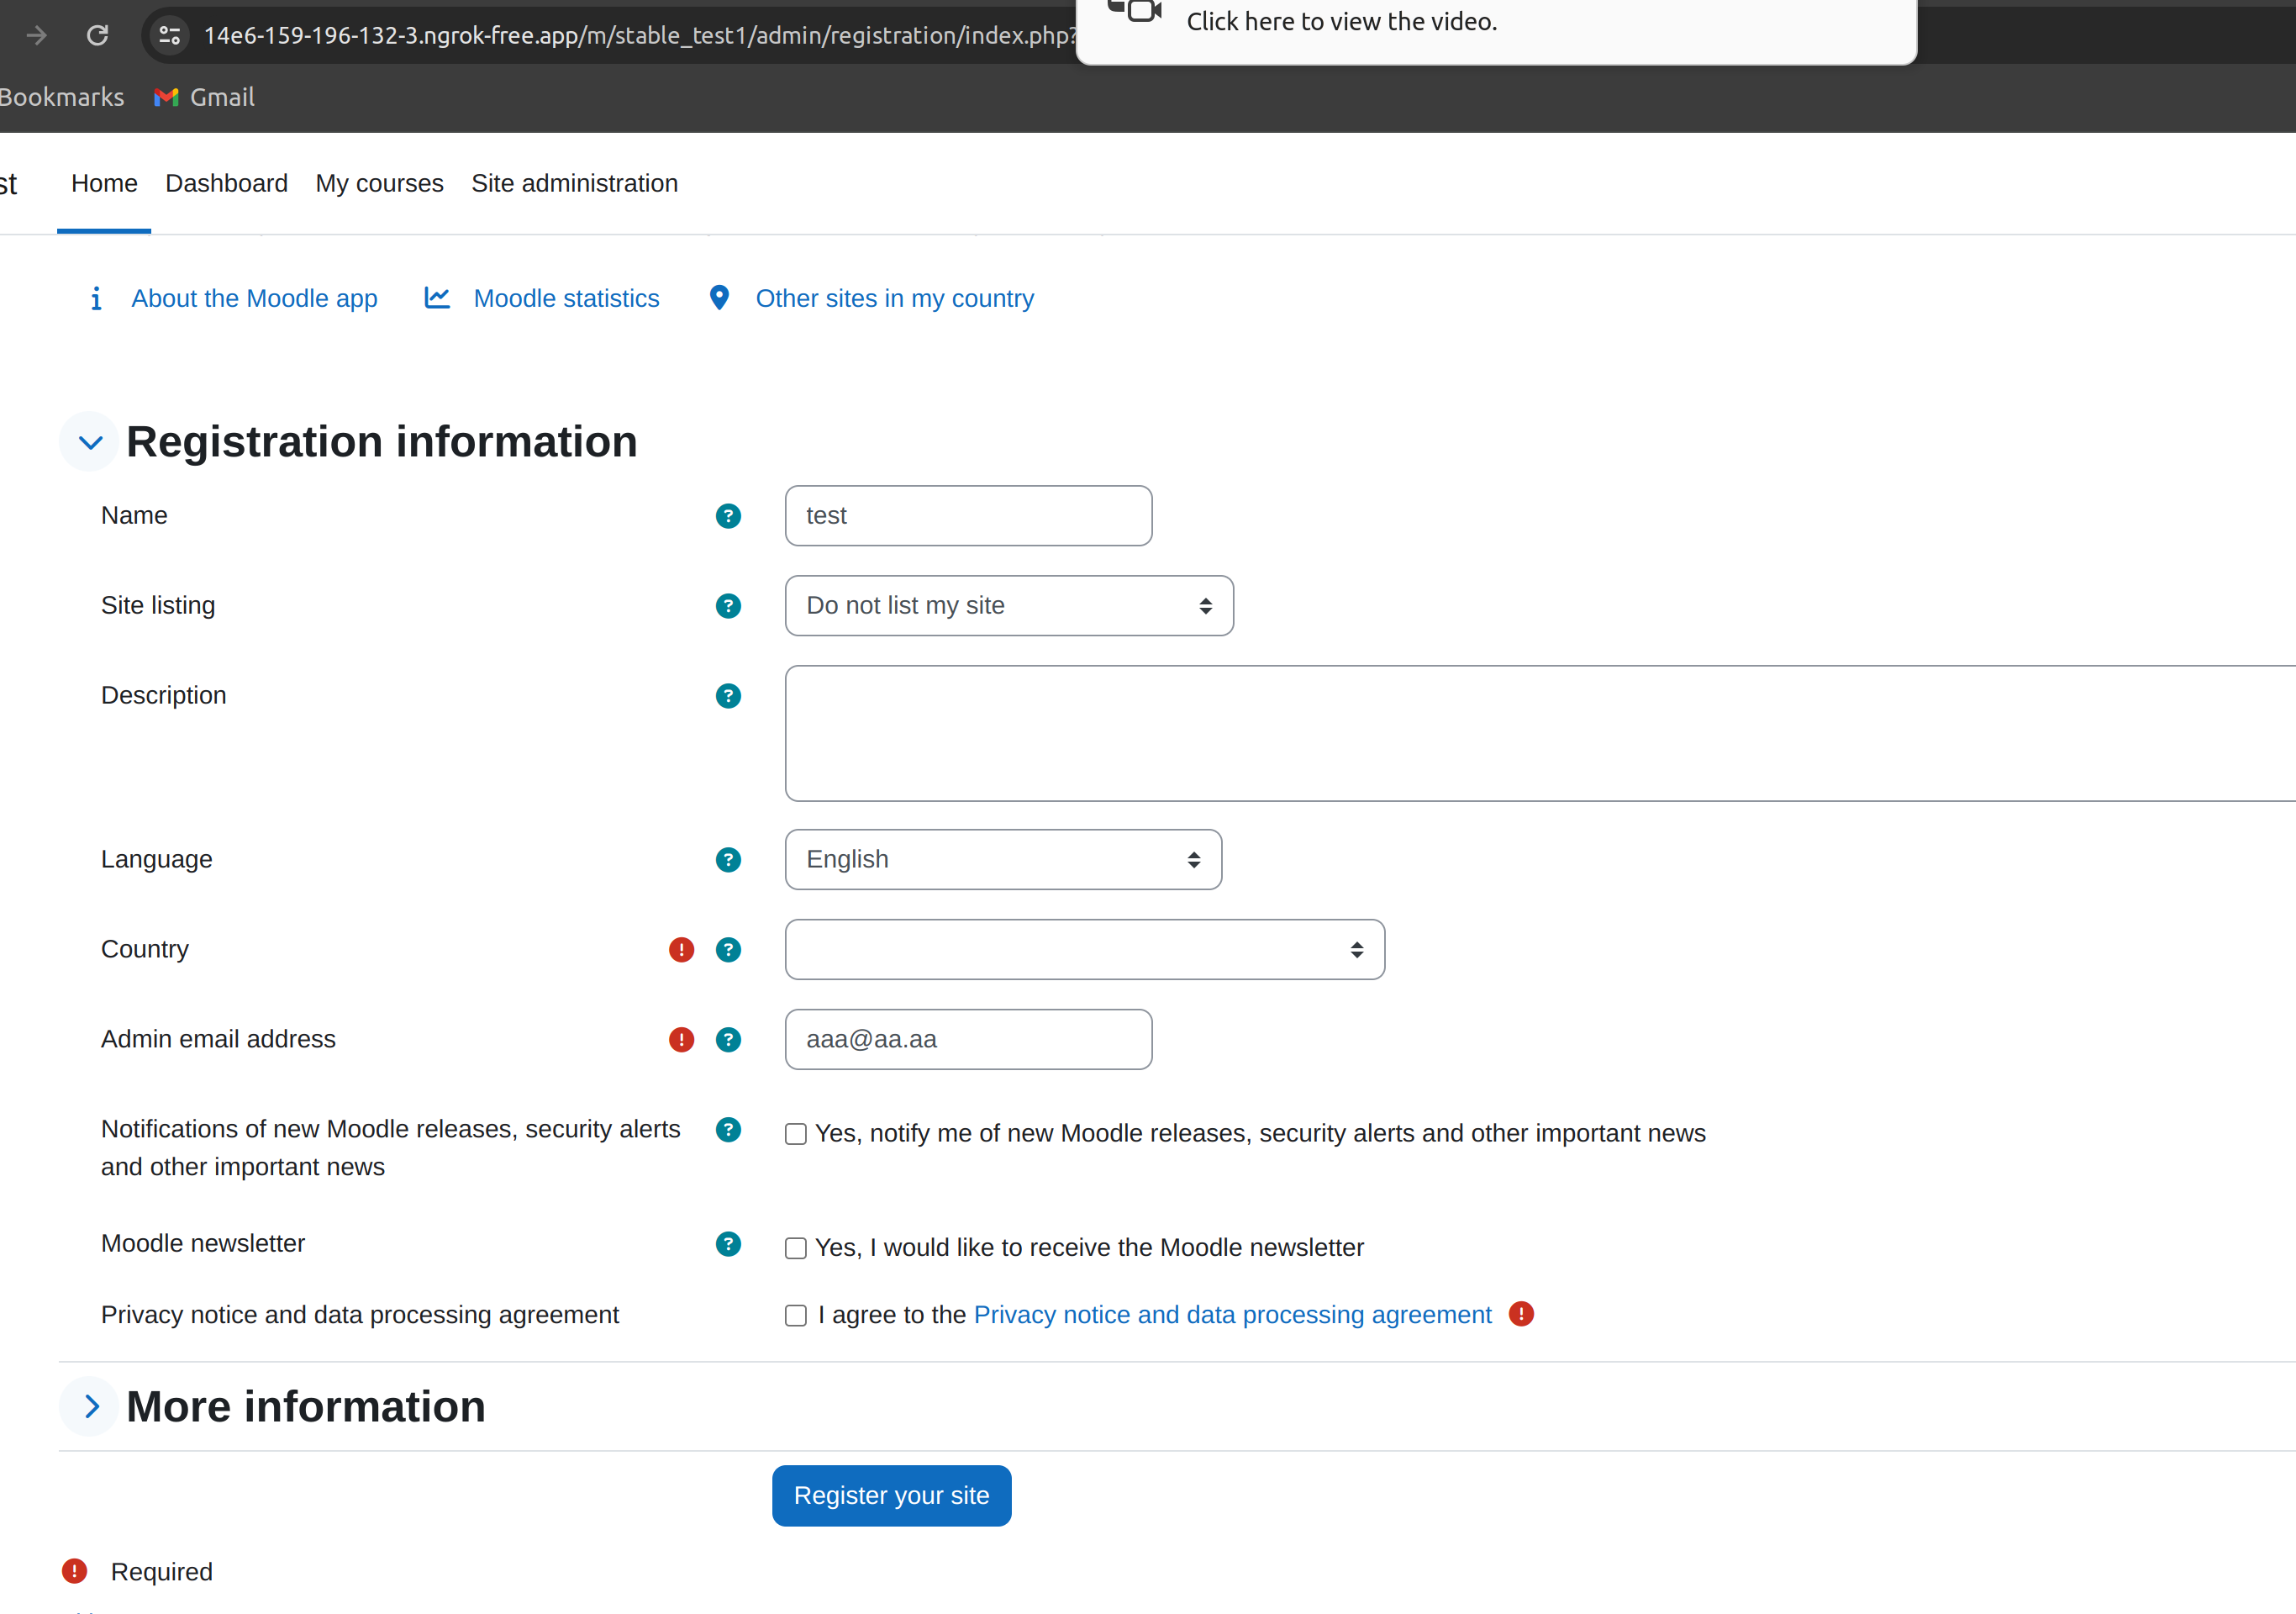Click the More information heading text
Screen dimensions: 2296x1614
[x=305, y=1407]
